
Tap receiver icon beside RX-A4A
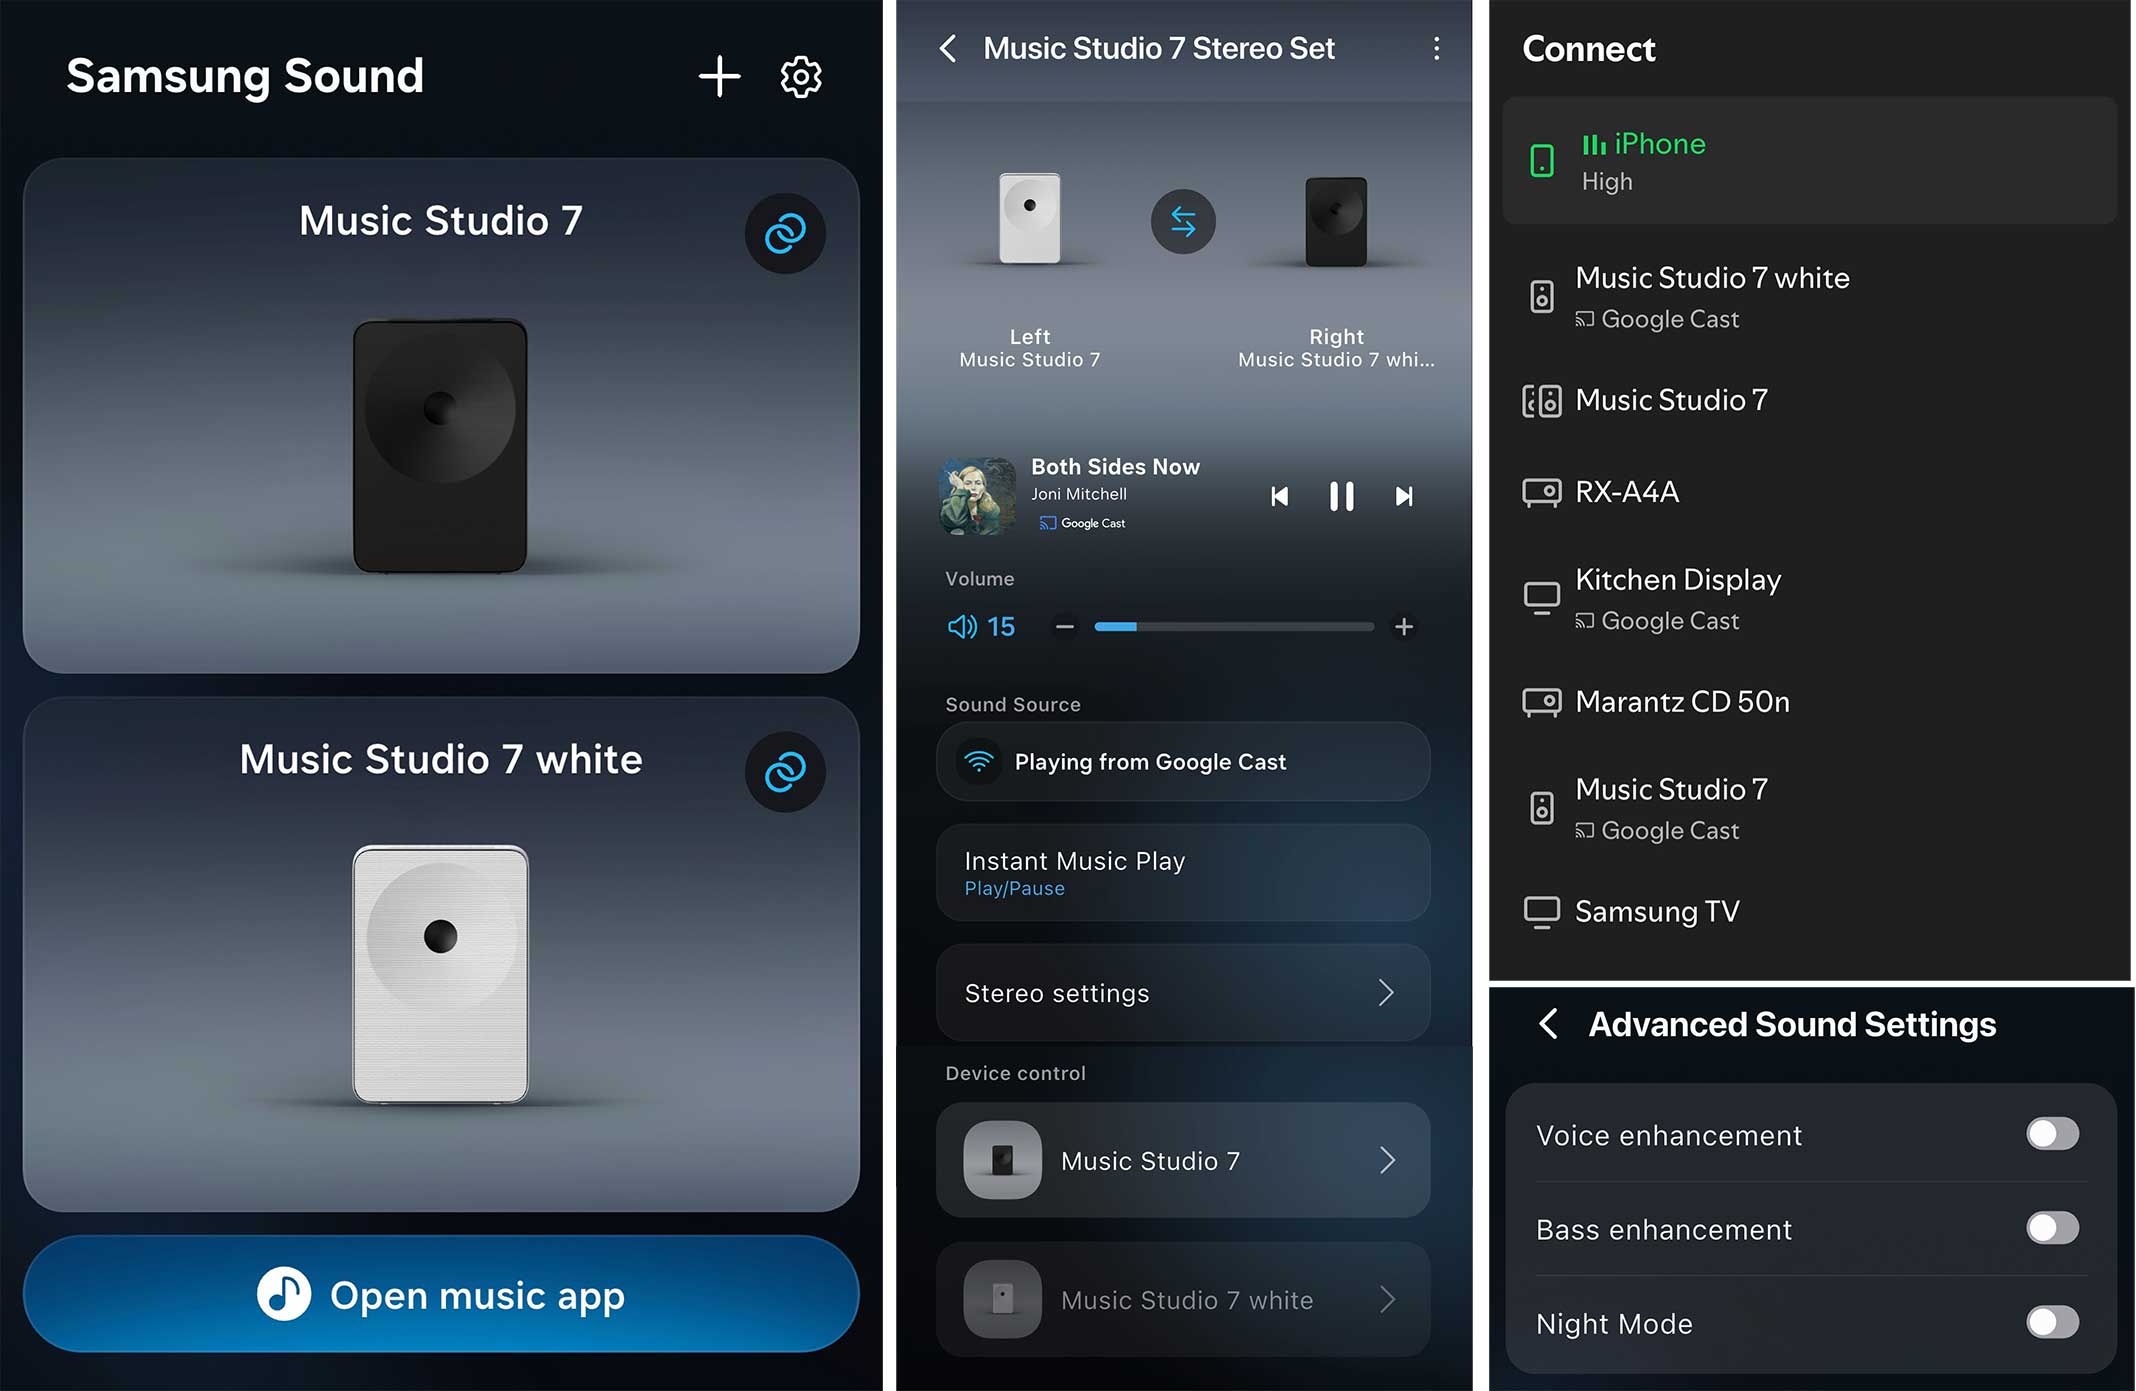(x=1542, y=492)
